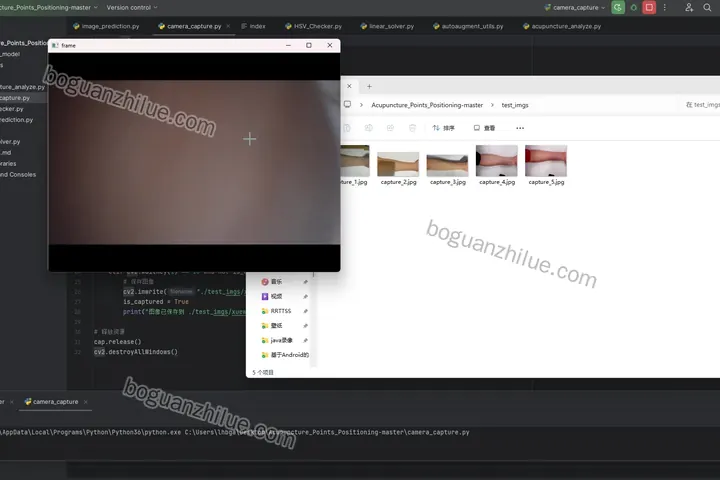This screenshot has height=480, width=720.
Task: Unpin the RRTTSS folder using its pin icon
Action: [305, 311]
